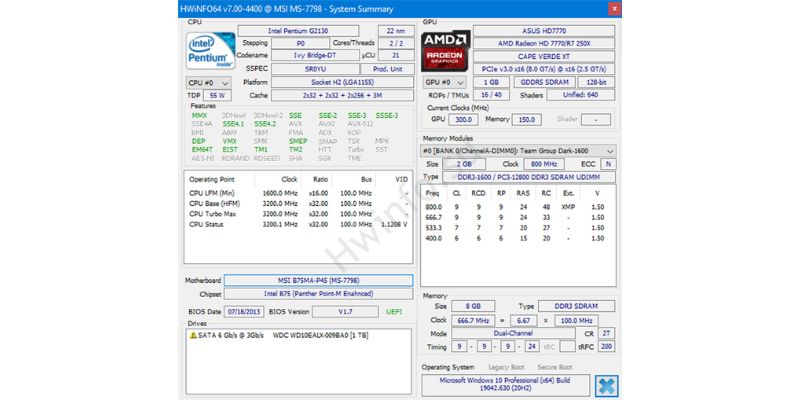
Task: Click the 1.1208 V VID value
Action: click(x=394, y=224)
